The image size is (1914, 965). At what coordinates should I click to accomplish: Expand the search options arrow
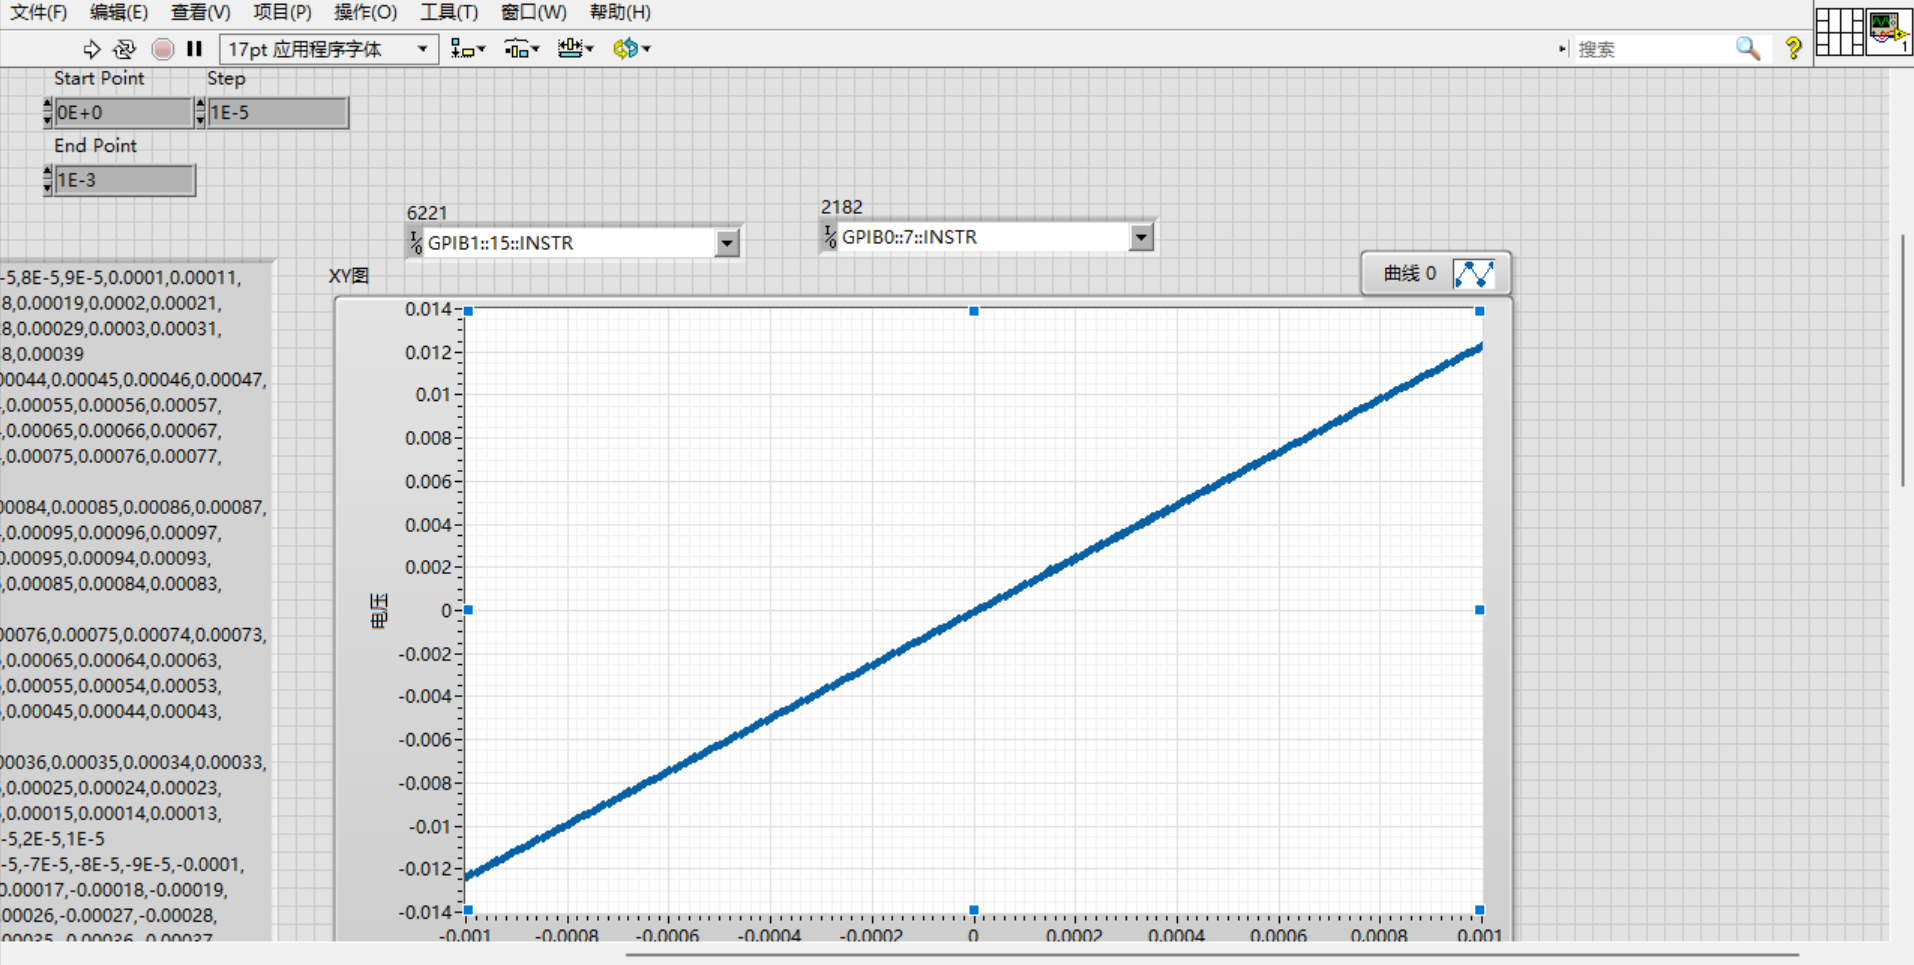tap(1562, 48)
